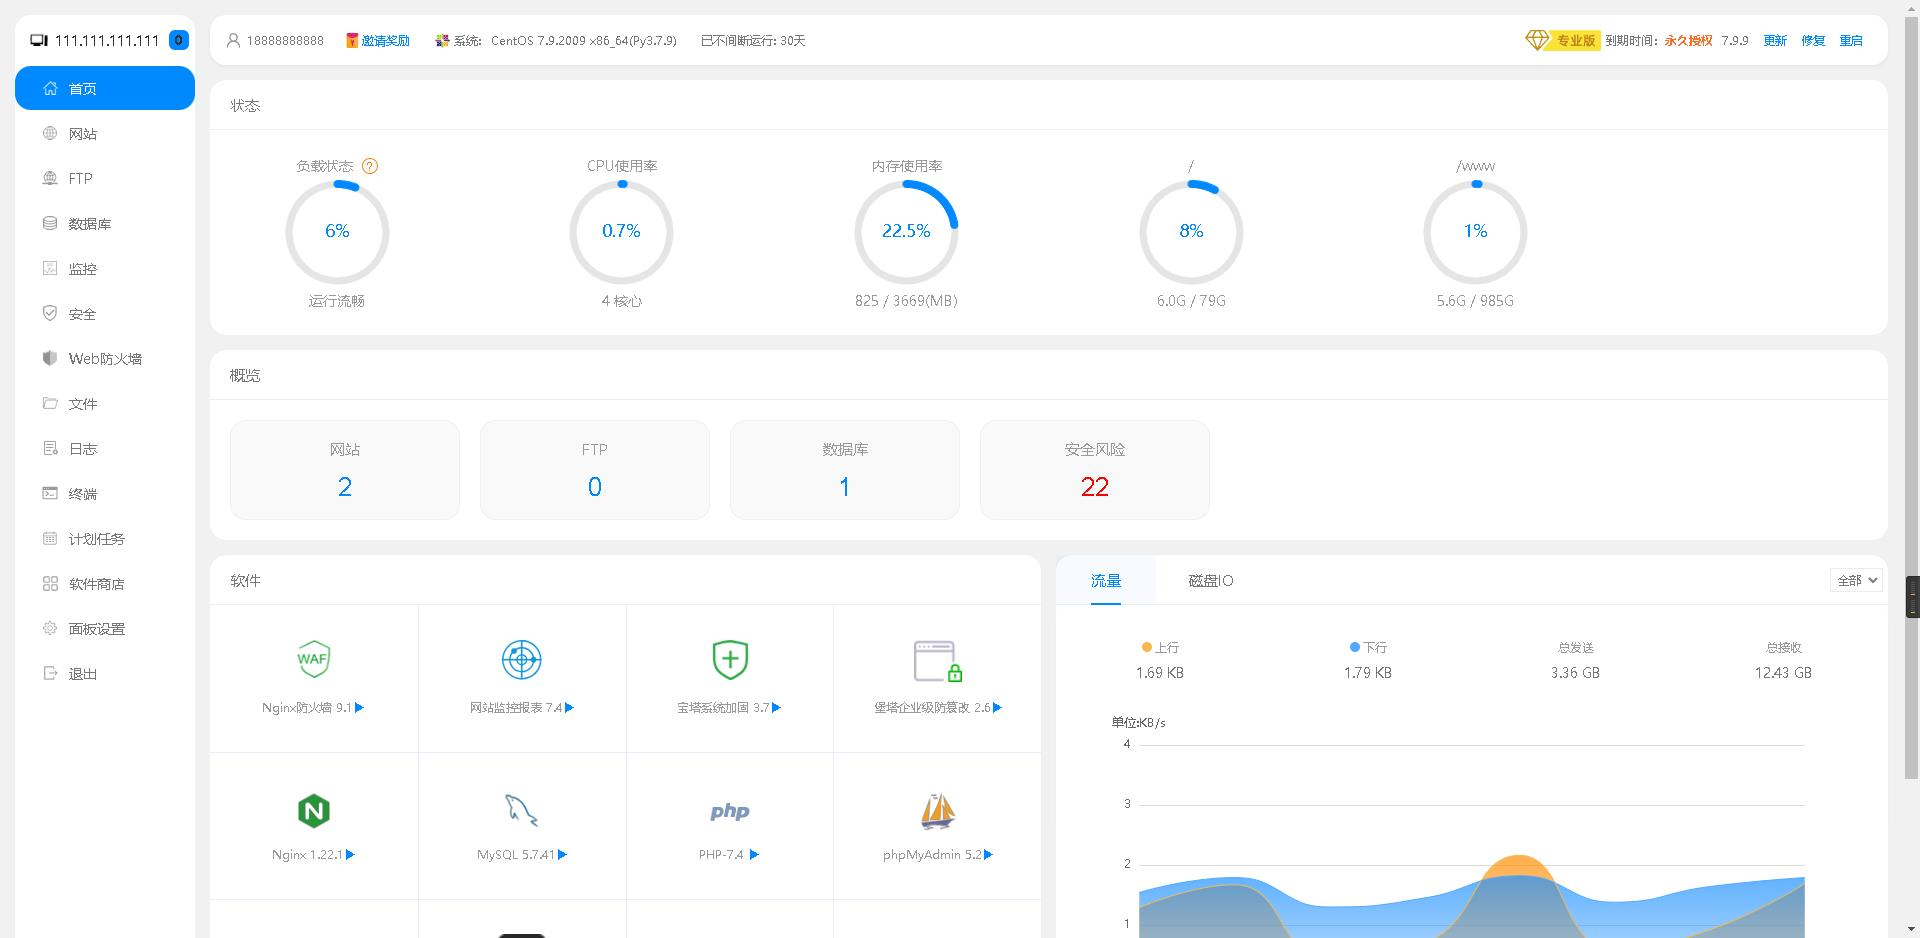
Task: Click the 更新 link in header
Action: (1774, 41)
